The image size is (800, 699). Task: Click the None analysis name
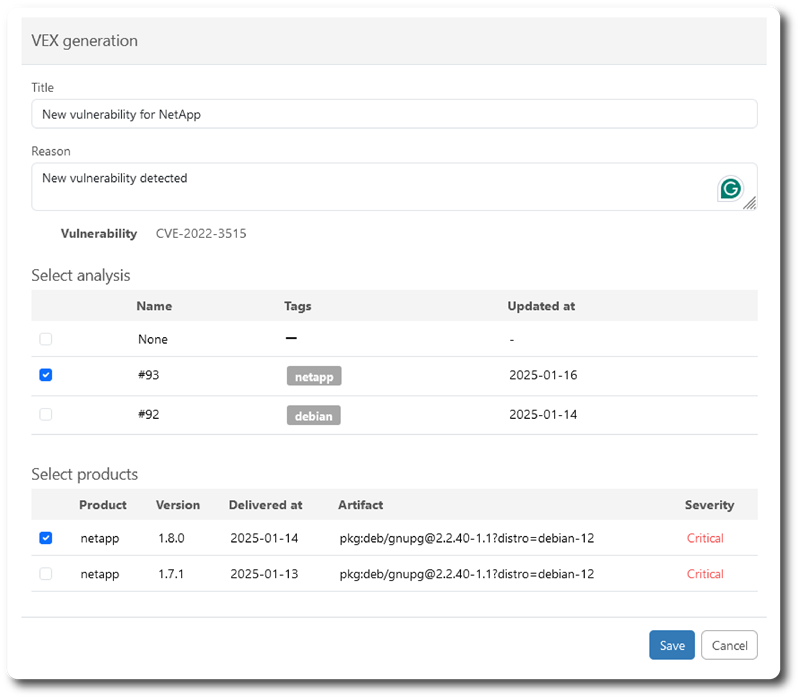point(153,339)
